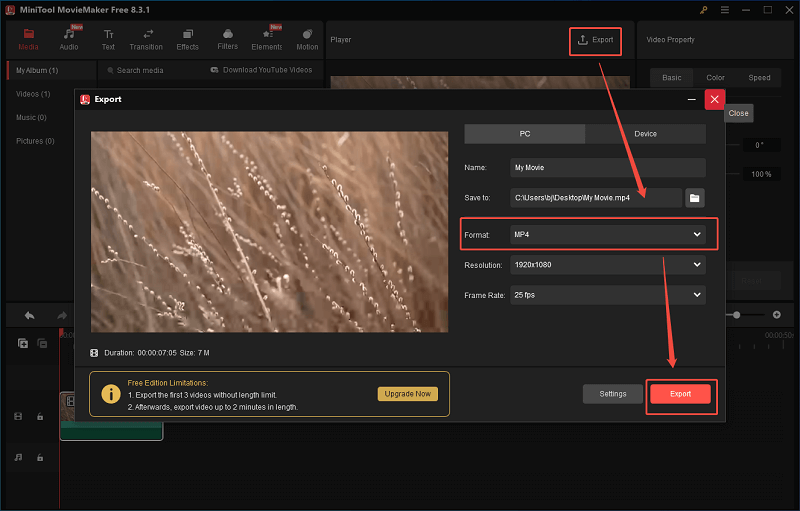The width and height of the screenshot is (800, 511).
Task: Click the folder icon beside Save to path
Action: 695,198
